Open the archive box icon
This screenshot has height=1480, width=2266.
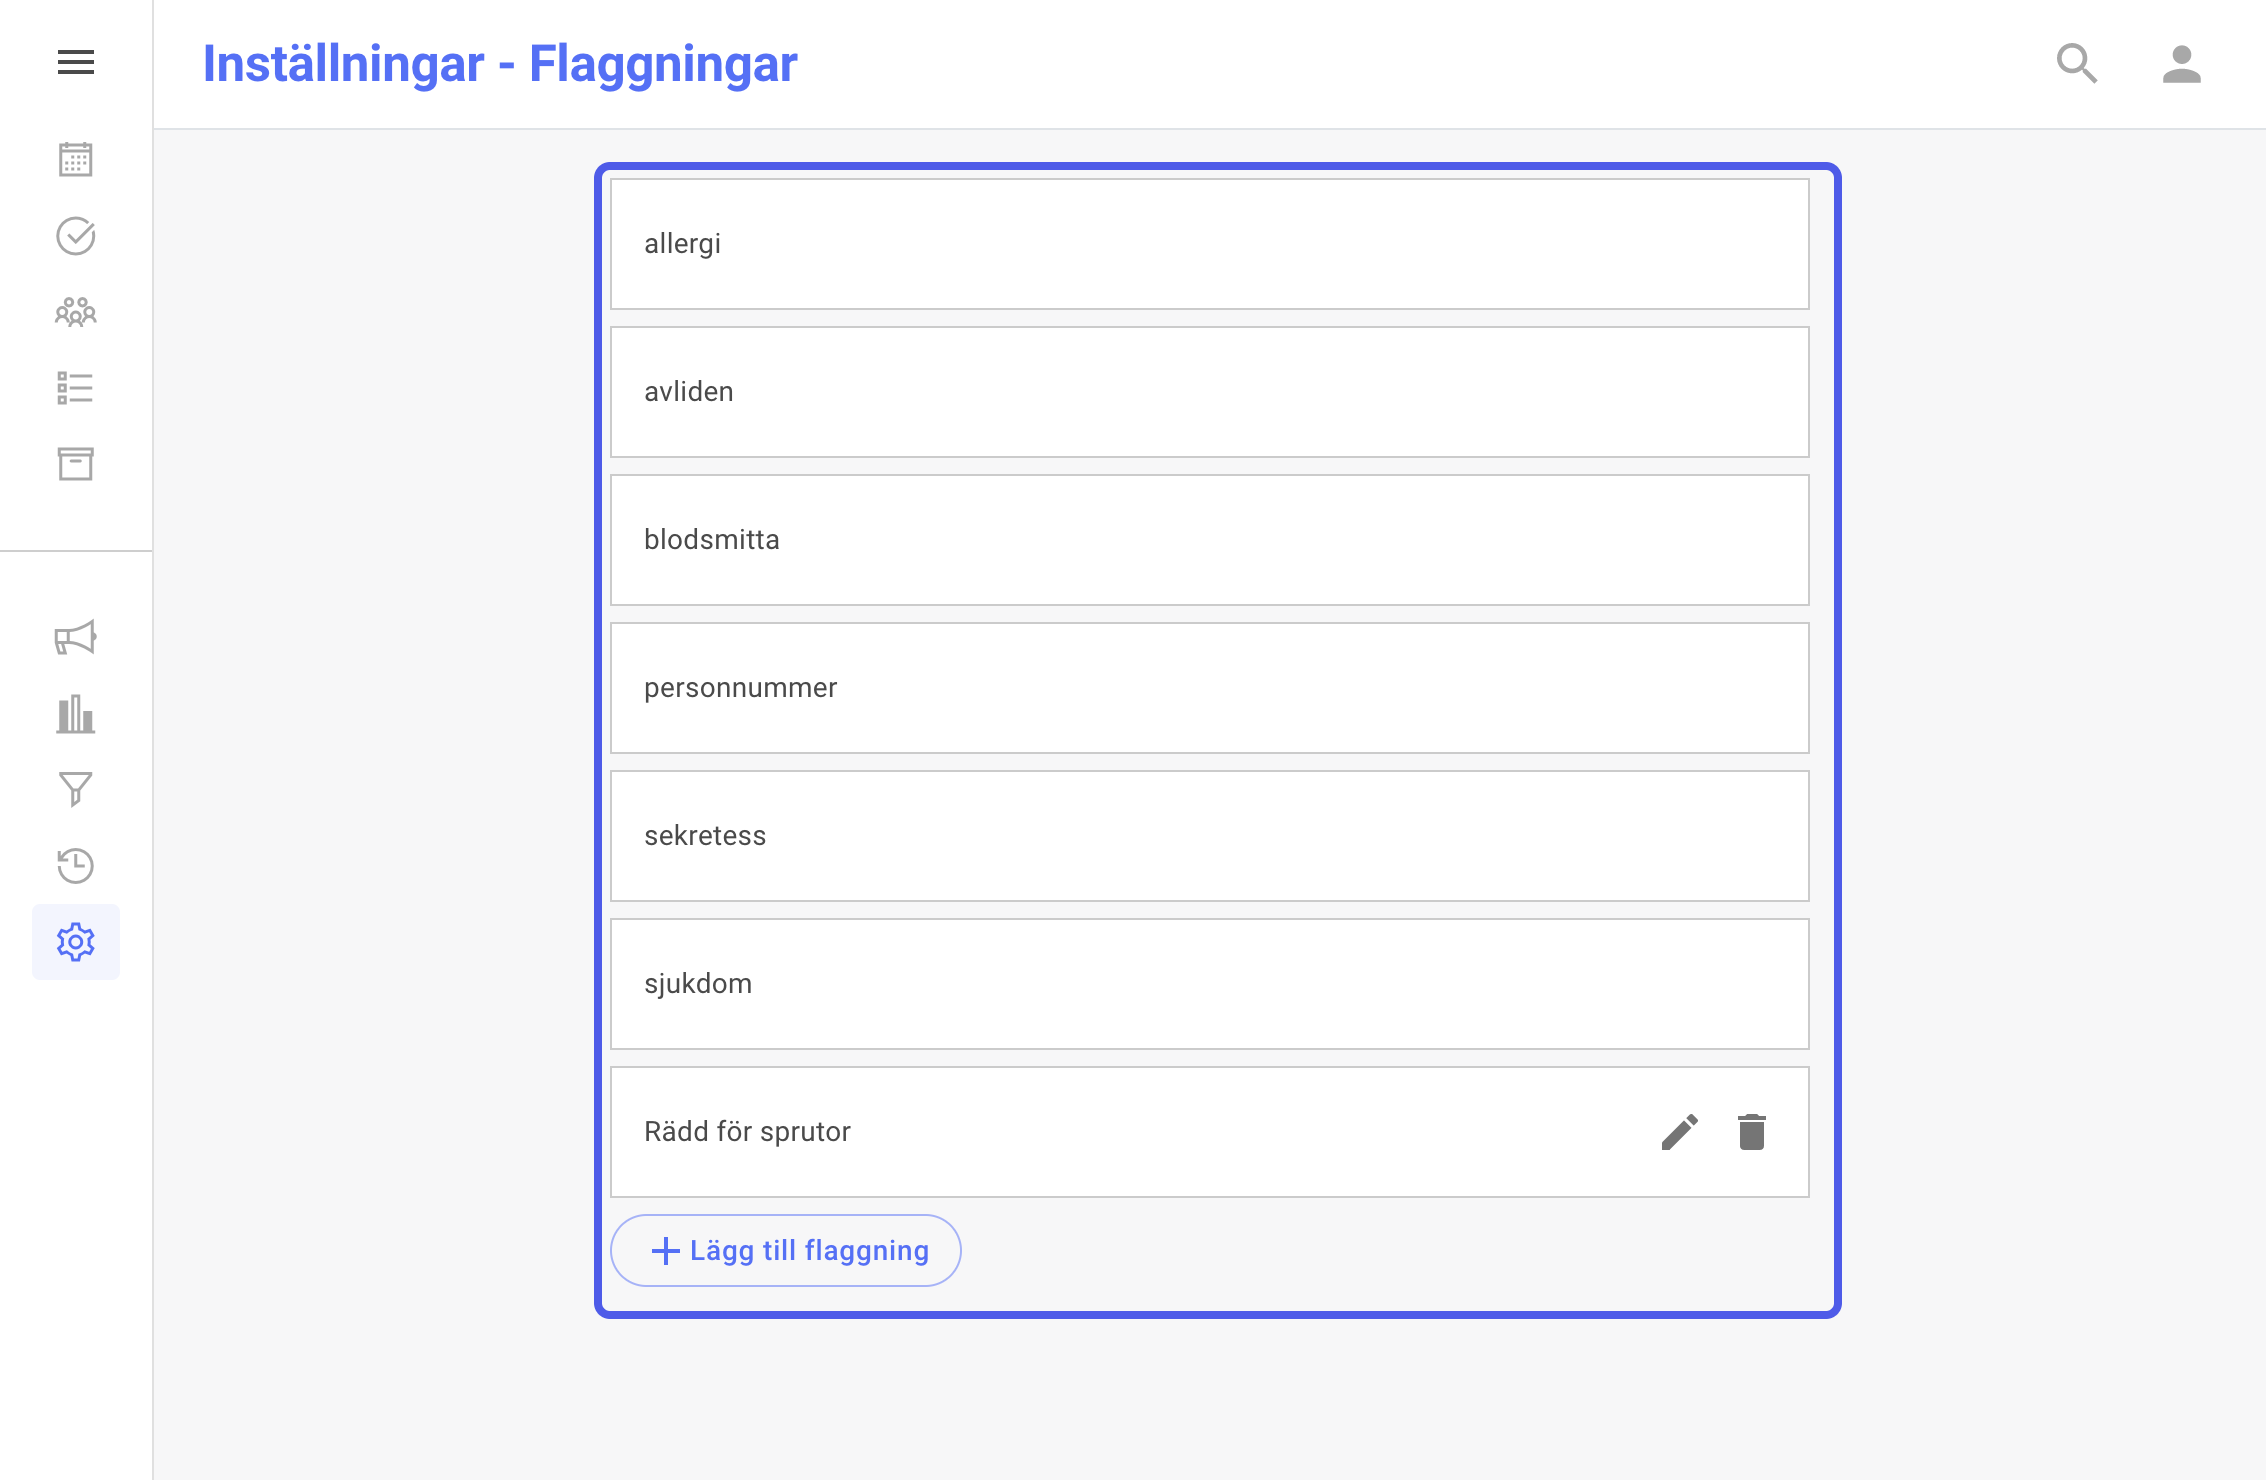tap(76, 464)
